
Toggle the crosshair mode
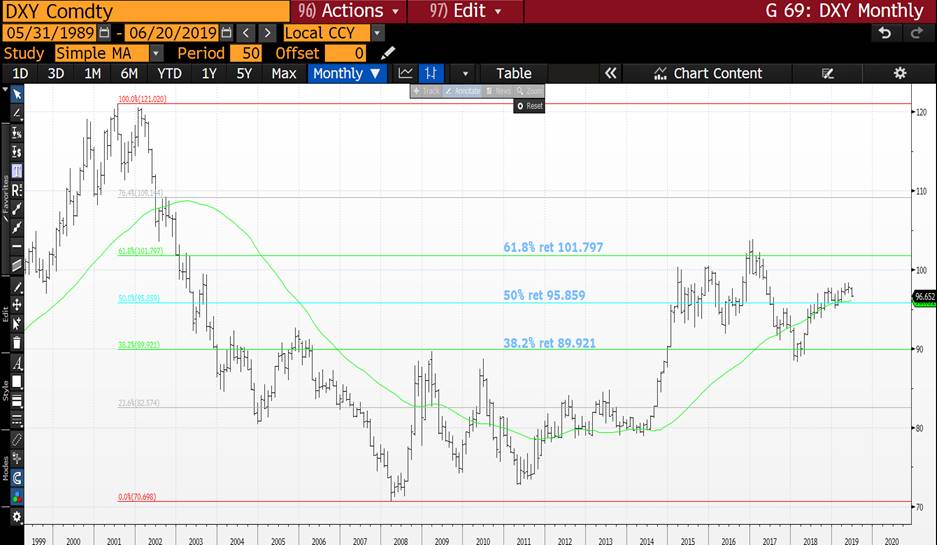(x=17, y=459)
